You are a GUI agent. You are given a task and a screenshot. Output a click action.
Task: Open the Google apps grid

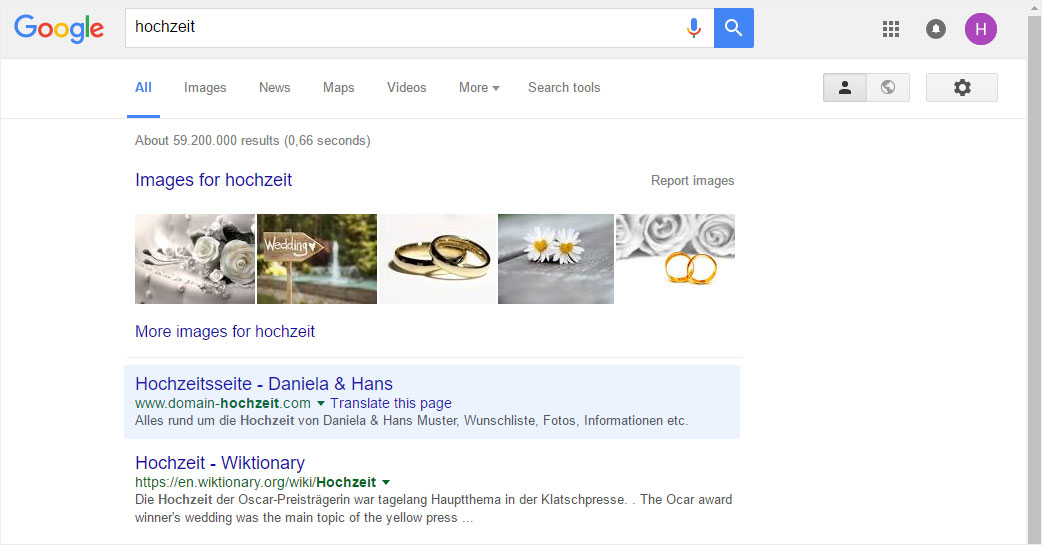click(890, 29)
